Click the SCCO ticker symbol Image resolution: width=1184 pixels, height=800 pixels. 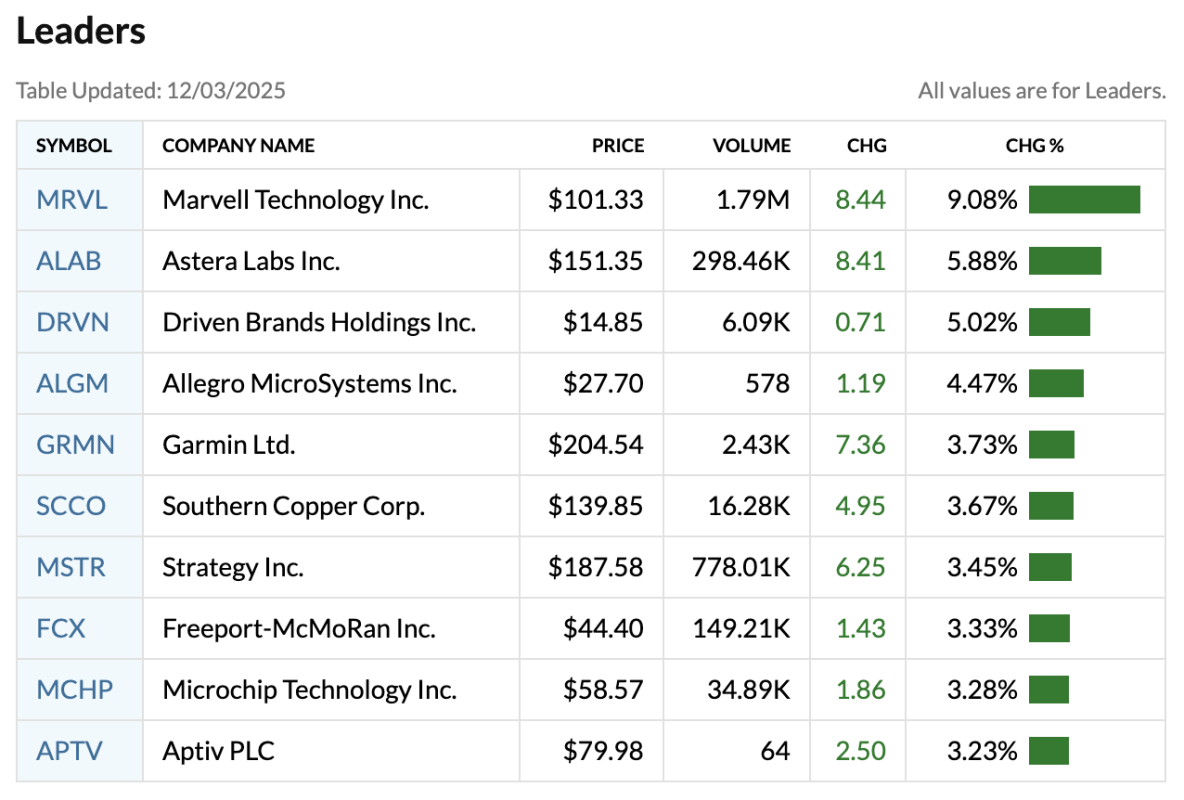(71, 506)
